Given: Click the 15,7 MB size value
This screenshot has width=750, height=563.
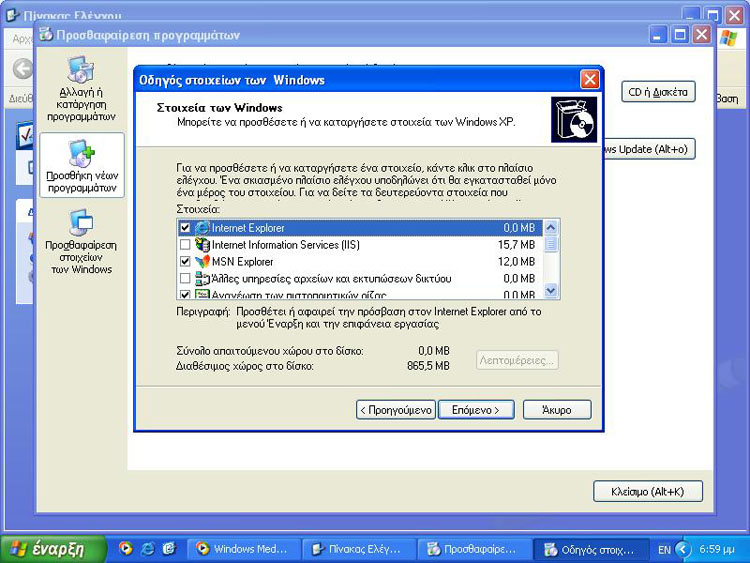Looking at the screenshot, I should pyautogui.click(x=516, y=245).
